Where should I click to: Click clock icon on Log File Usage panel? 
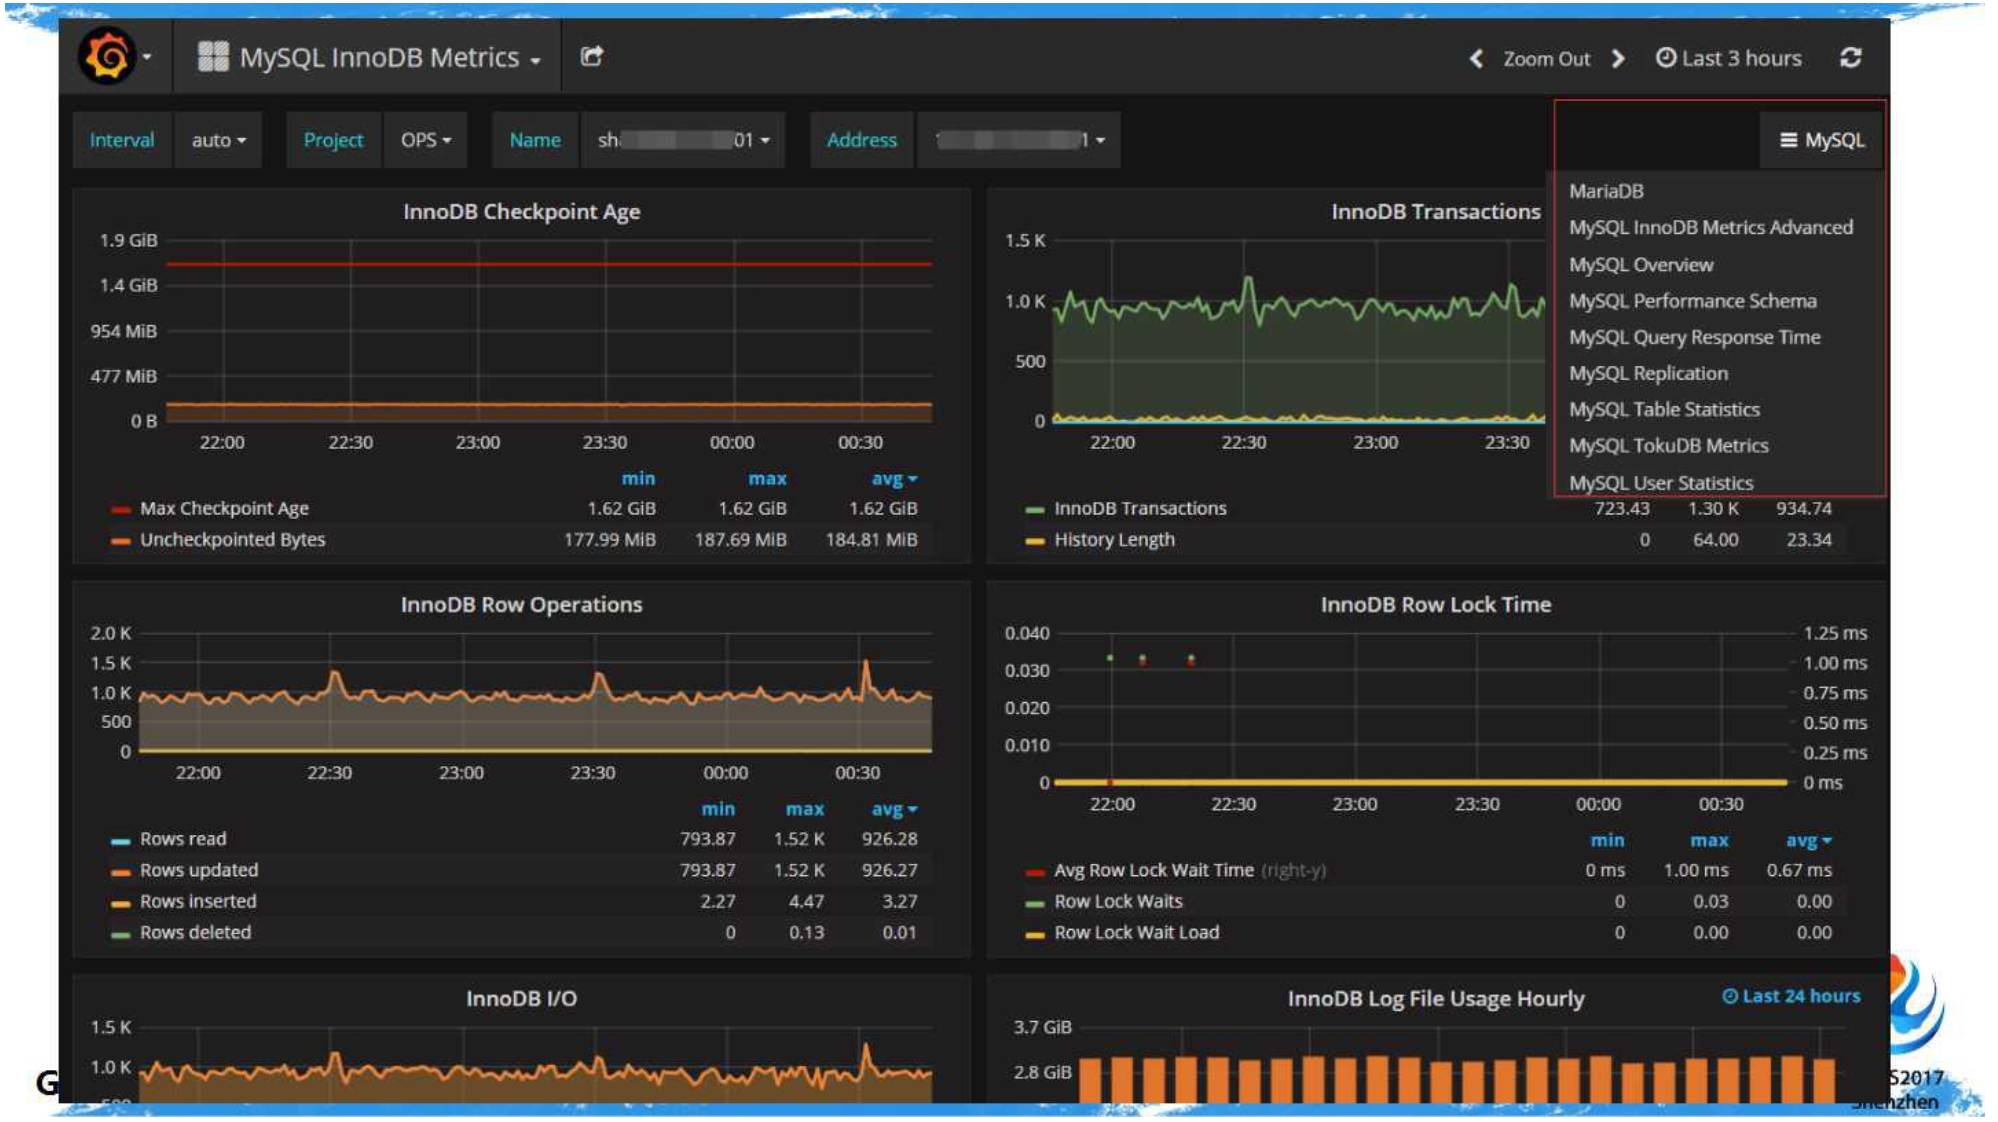coord(1730,996)
